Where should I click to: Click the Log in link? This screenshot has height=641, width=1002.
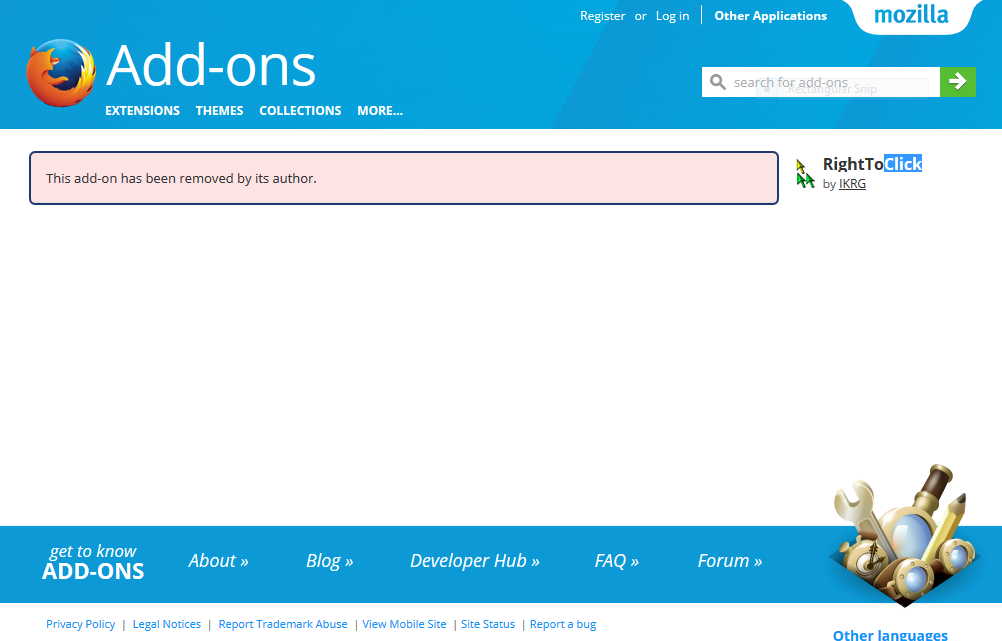coord(672,16)
